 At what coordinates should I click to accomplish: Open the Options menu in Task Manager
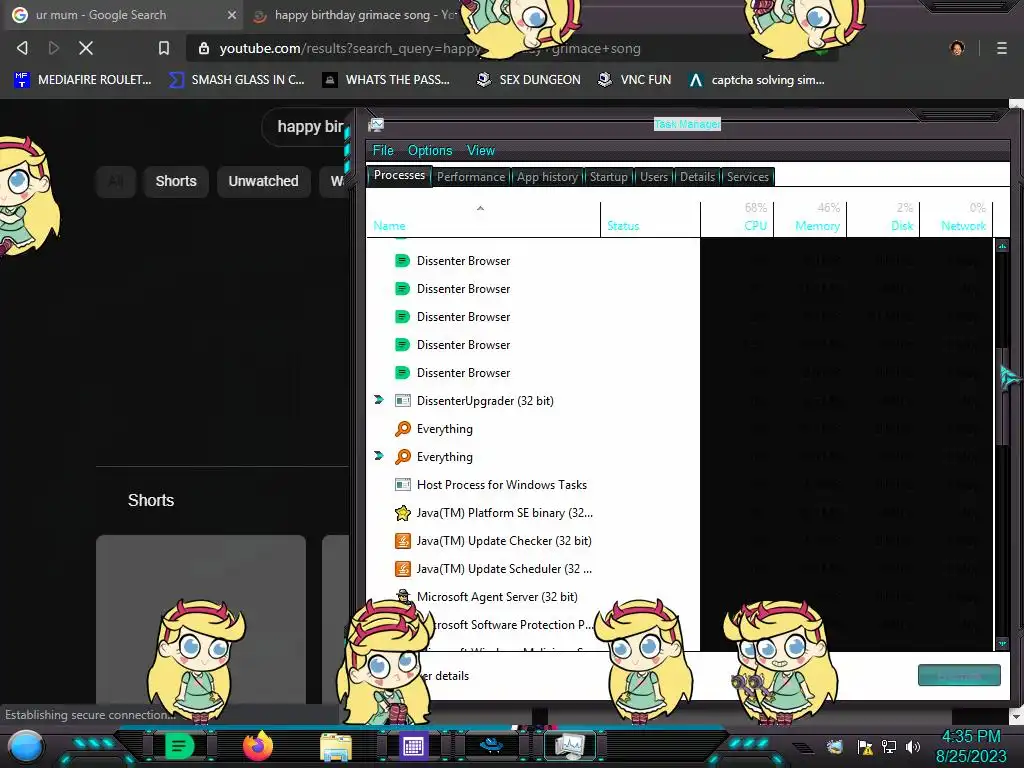click(x=430, y=150)
